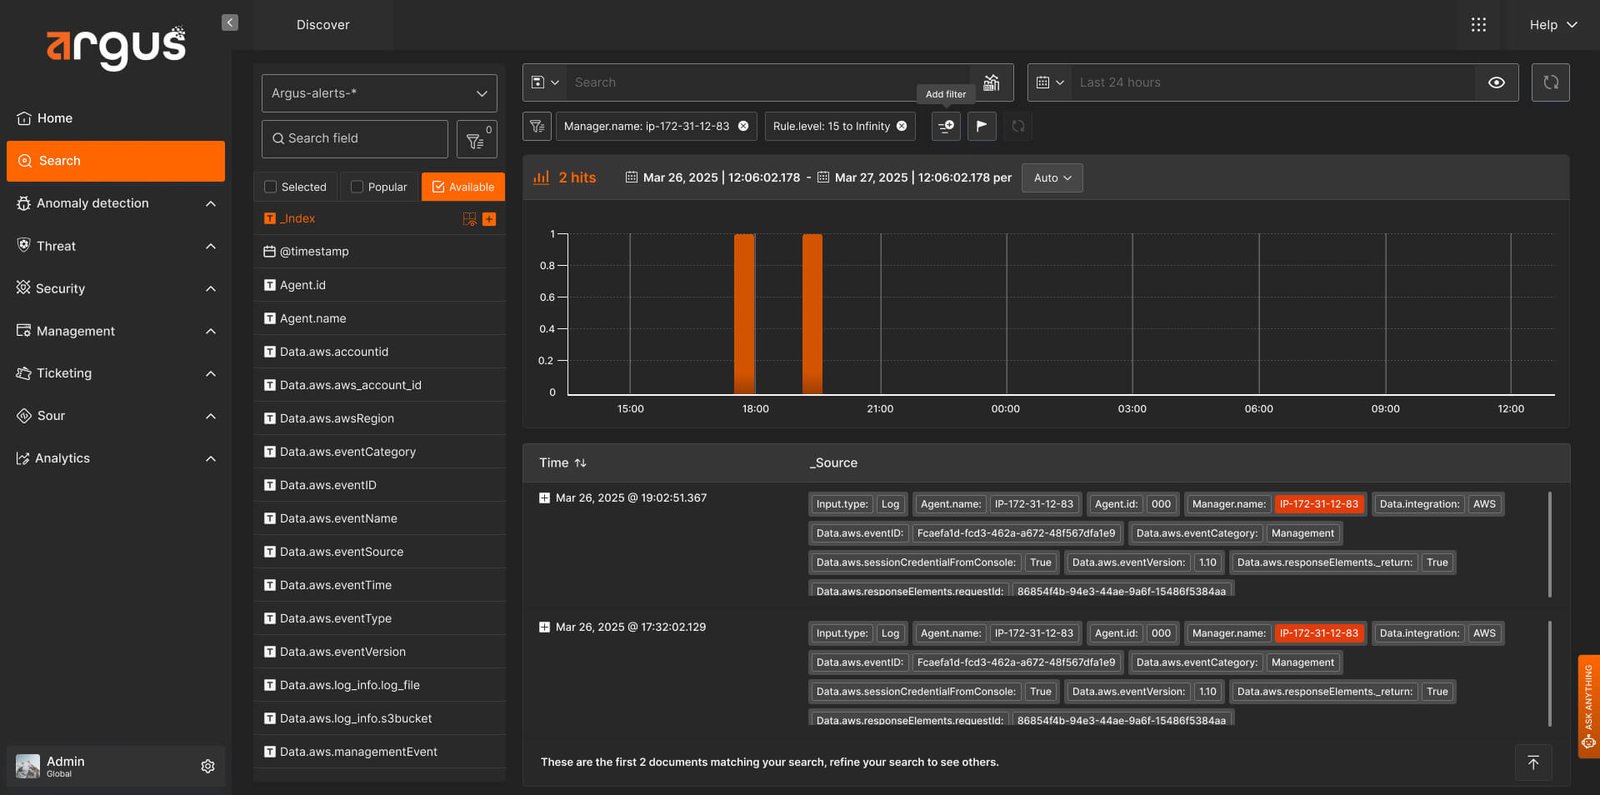Tick the Selected checkbox
This screenshot has width=1600, height=795.
(x=270, y=187)
